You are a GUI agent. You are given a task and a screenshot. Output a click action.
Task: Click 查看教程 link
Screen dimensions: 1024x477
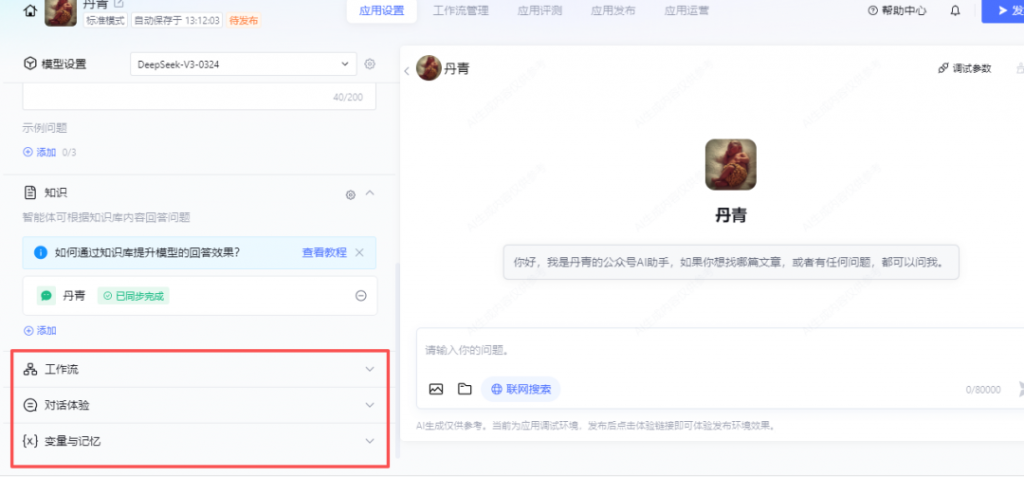[324, 252]
